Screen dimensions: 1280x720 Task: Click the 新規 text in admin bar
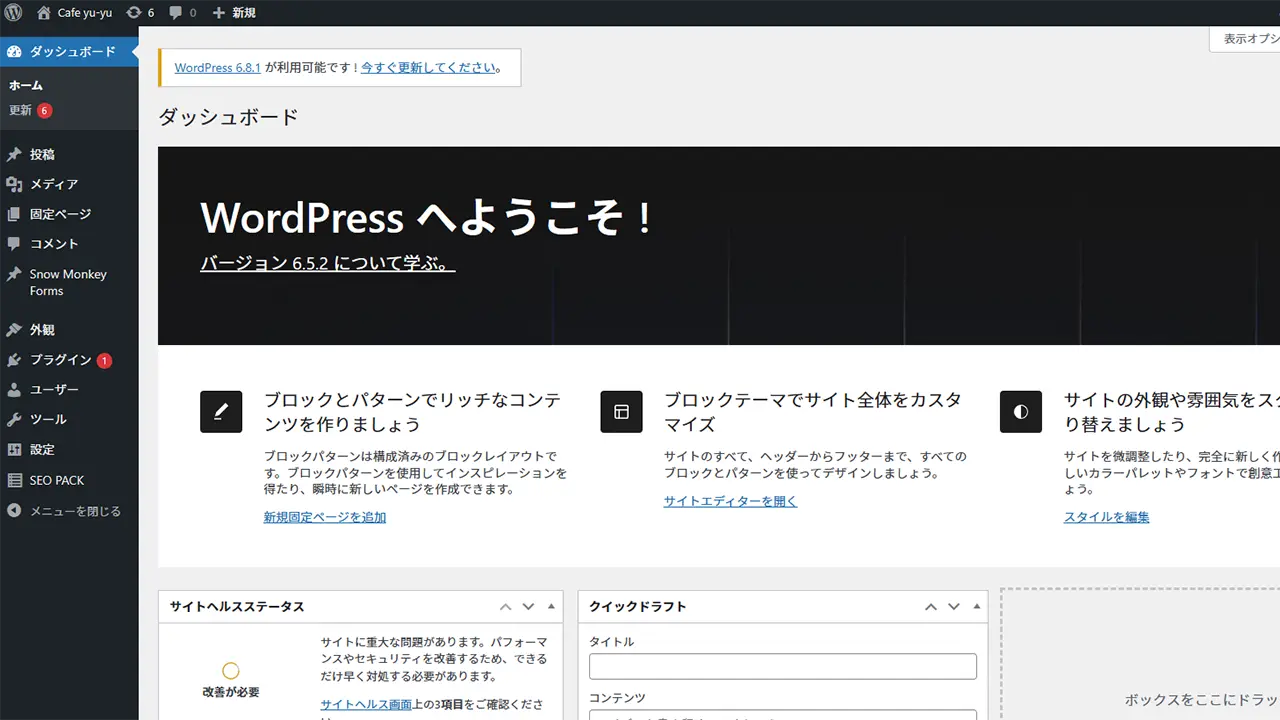coord(244,13)
